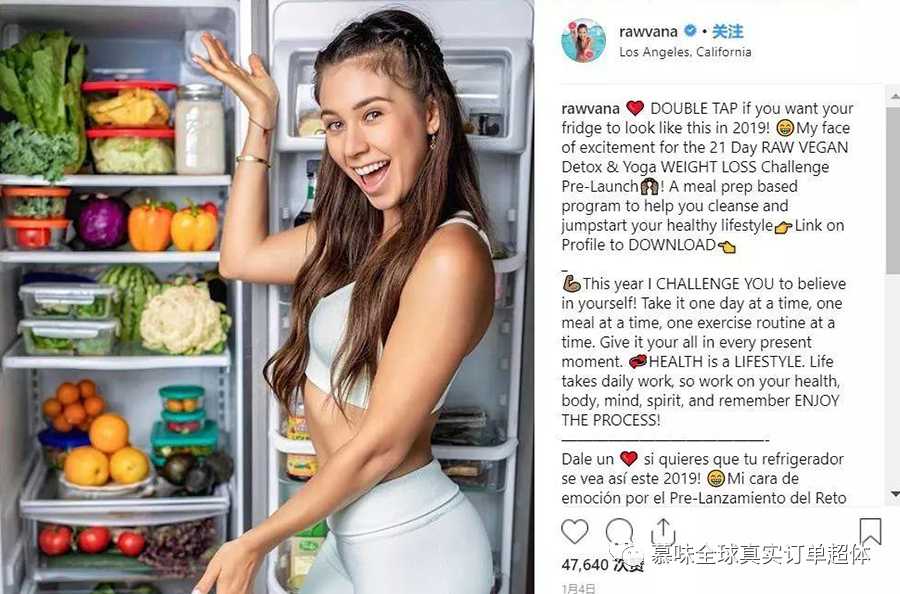The image size is (900, 594).
Task: Click rawvana username at the caption start
Action: point(591,108)
